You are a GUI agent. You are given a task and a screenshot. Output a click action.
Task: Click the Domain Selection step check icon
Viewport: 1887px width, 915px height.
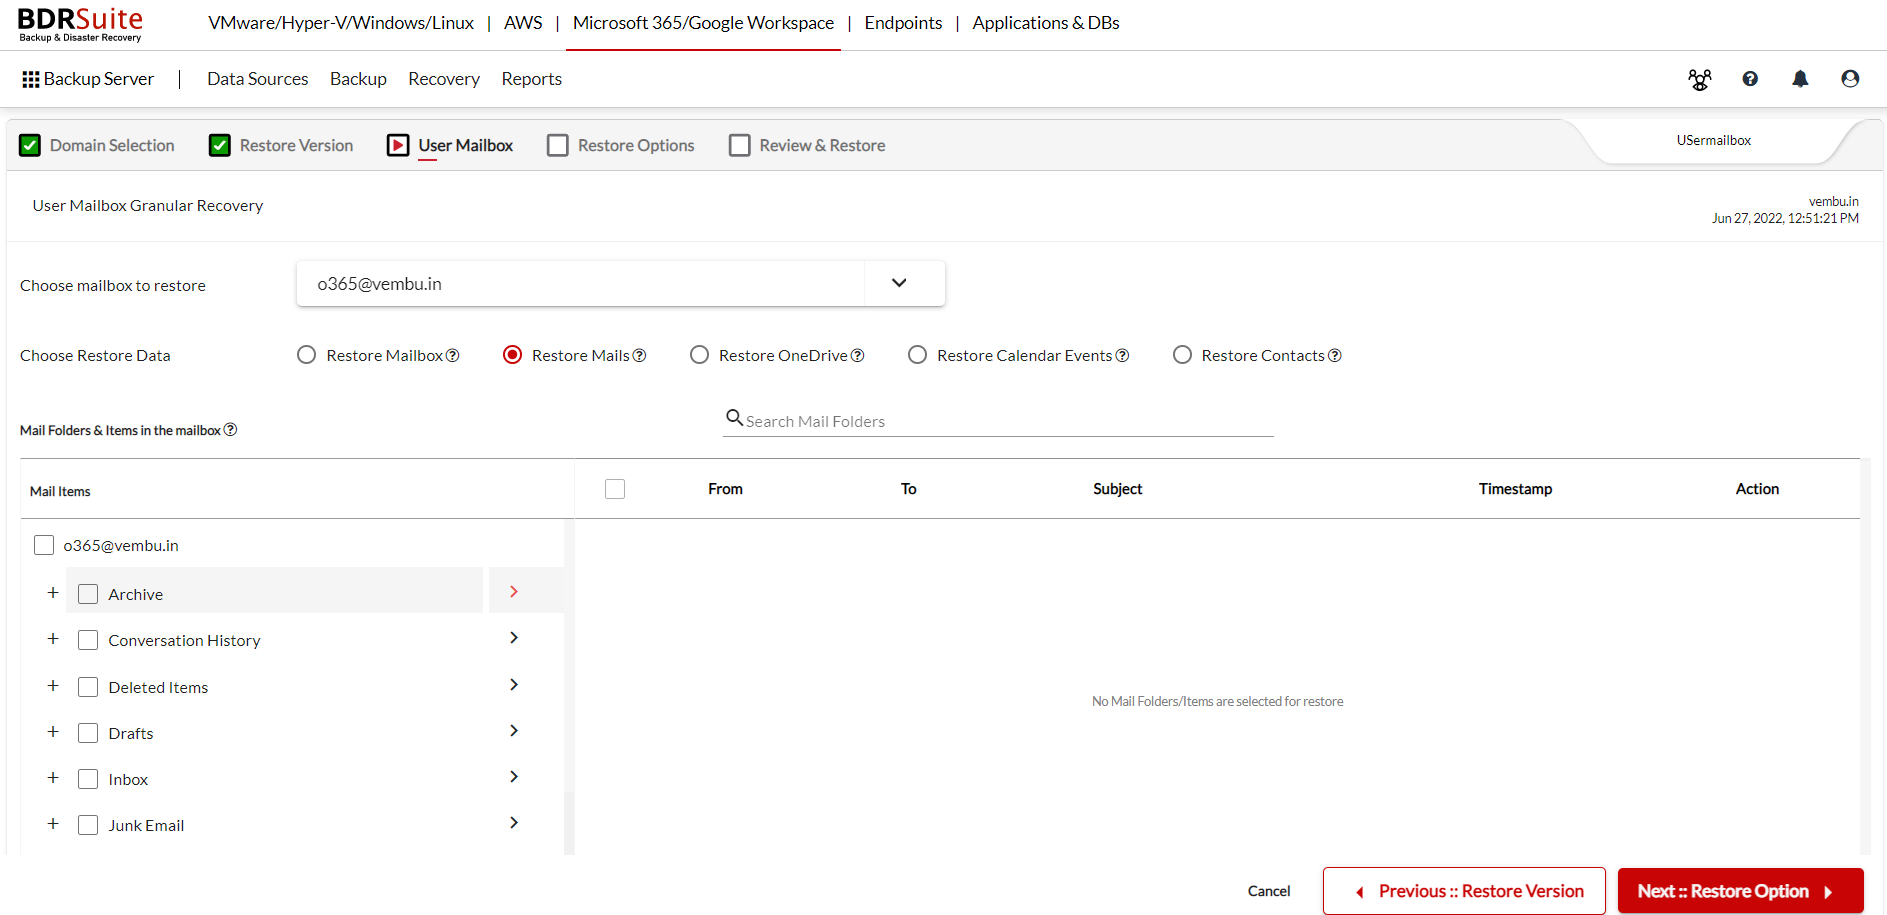(30, 145)
